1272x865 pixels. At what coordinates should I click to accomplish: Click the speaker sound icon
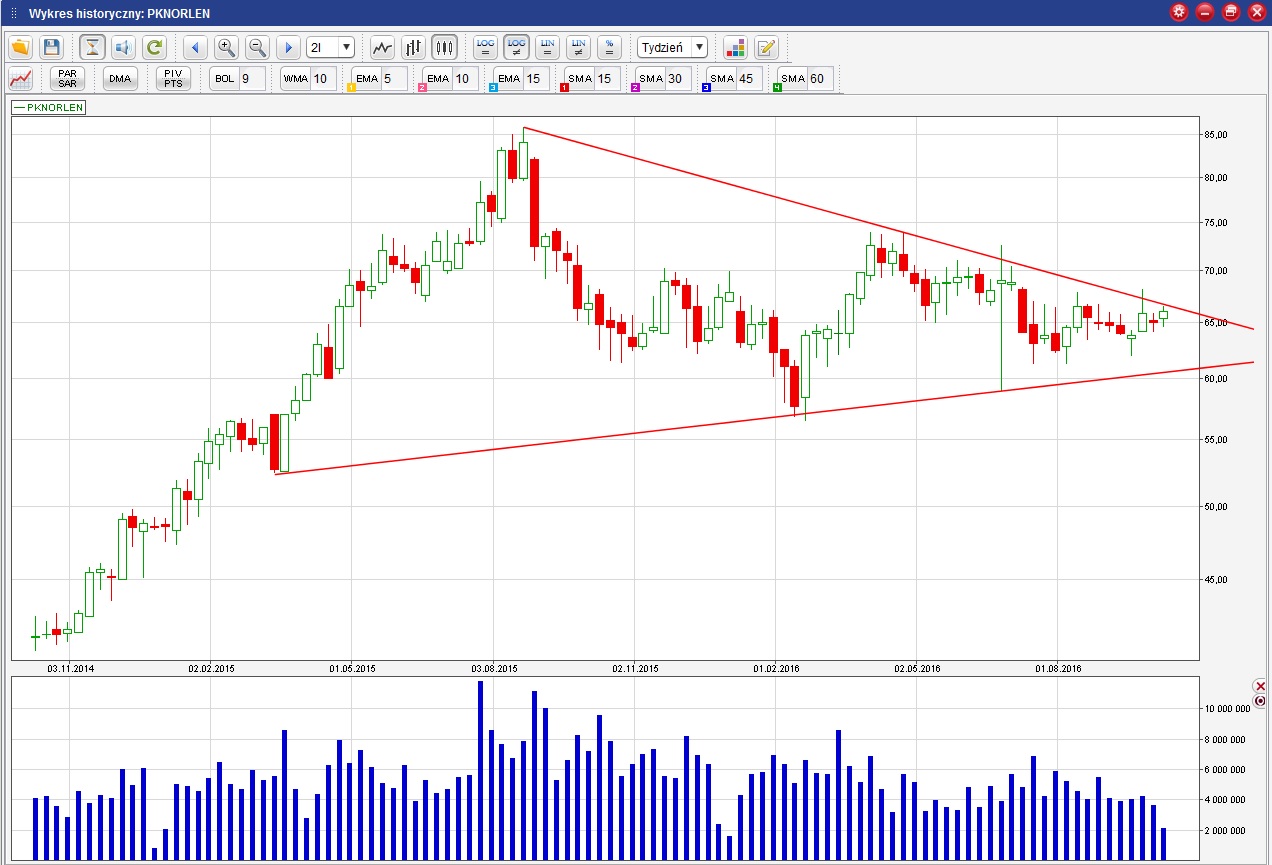click(123, 47)
